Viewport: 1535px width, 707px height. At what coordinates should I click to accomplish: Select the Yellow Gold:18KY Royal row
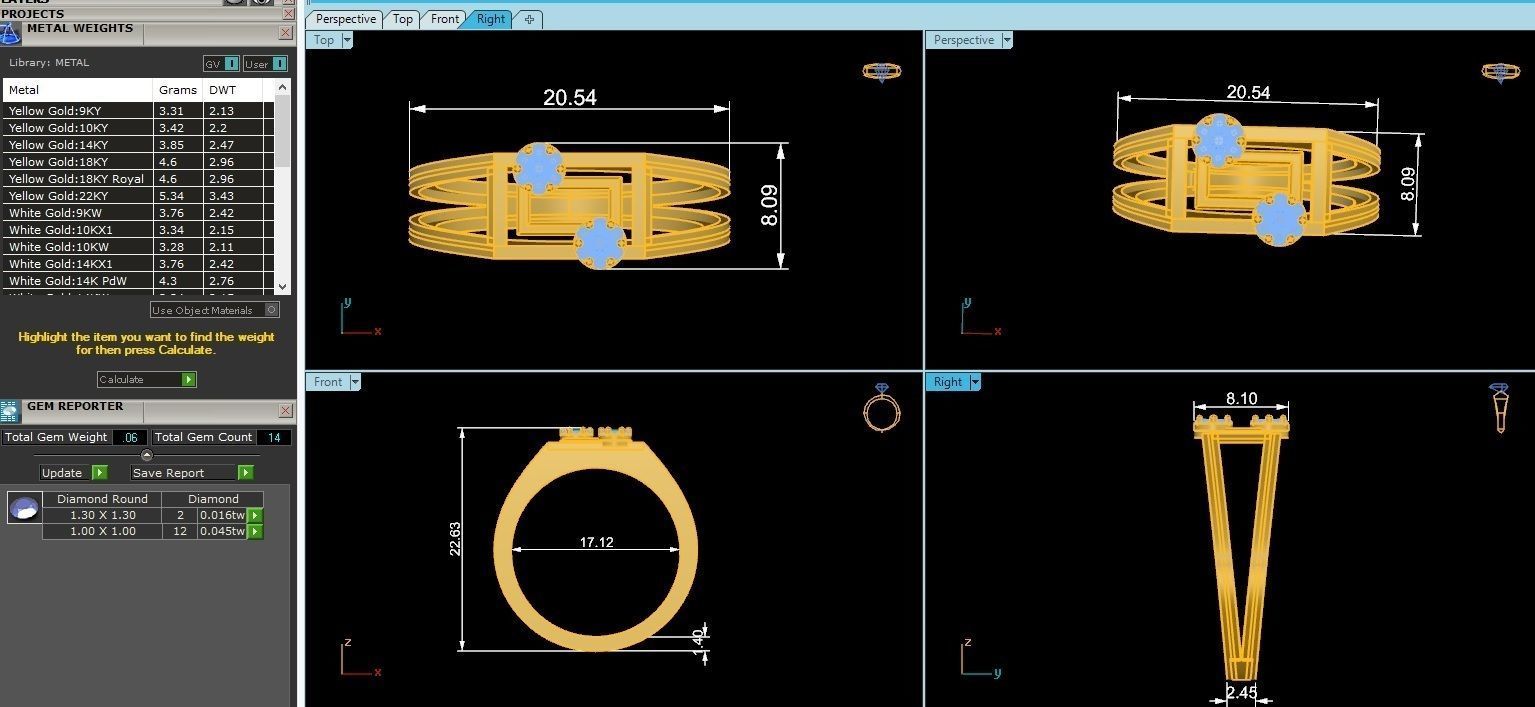139,179
